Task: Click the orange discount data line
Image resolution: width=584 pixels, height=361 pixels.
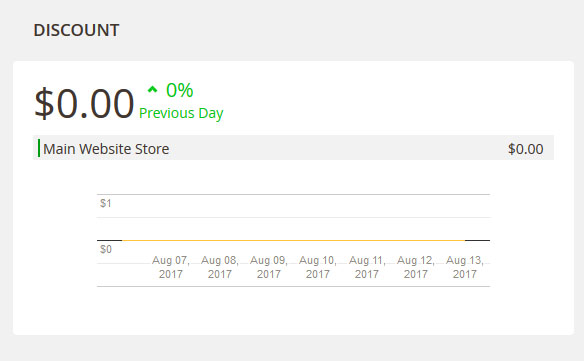Action: pos(293,240)
